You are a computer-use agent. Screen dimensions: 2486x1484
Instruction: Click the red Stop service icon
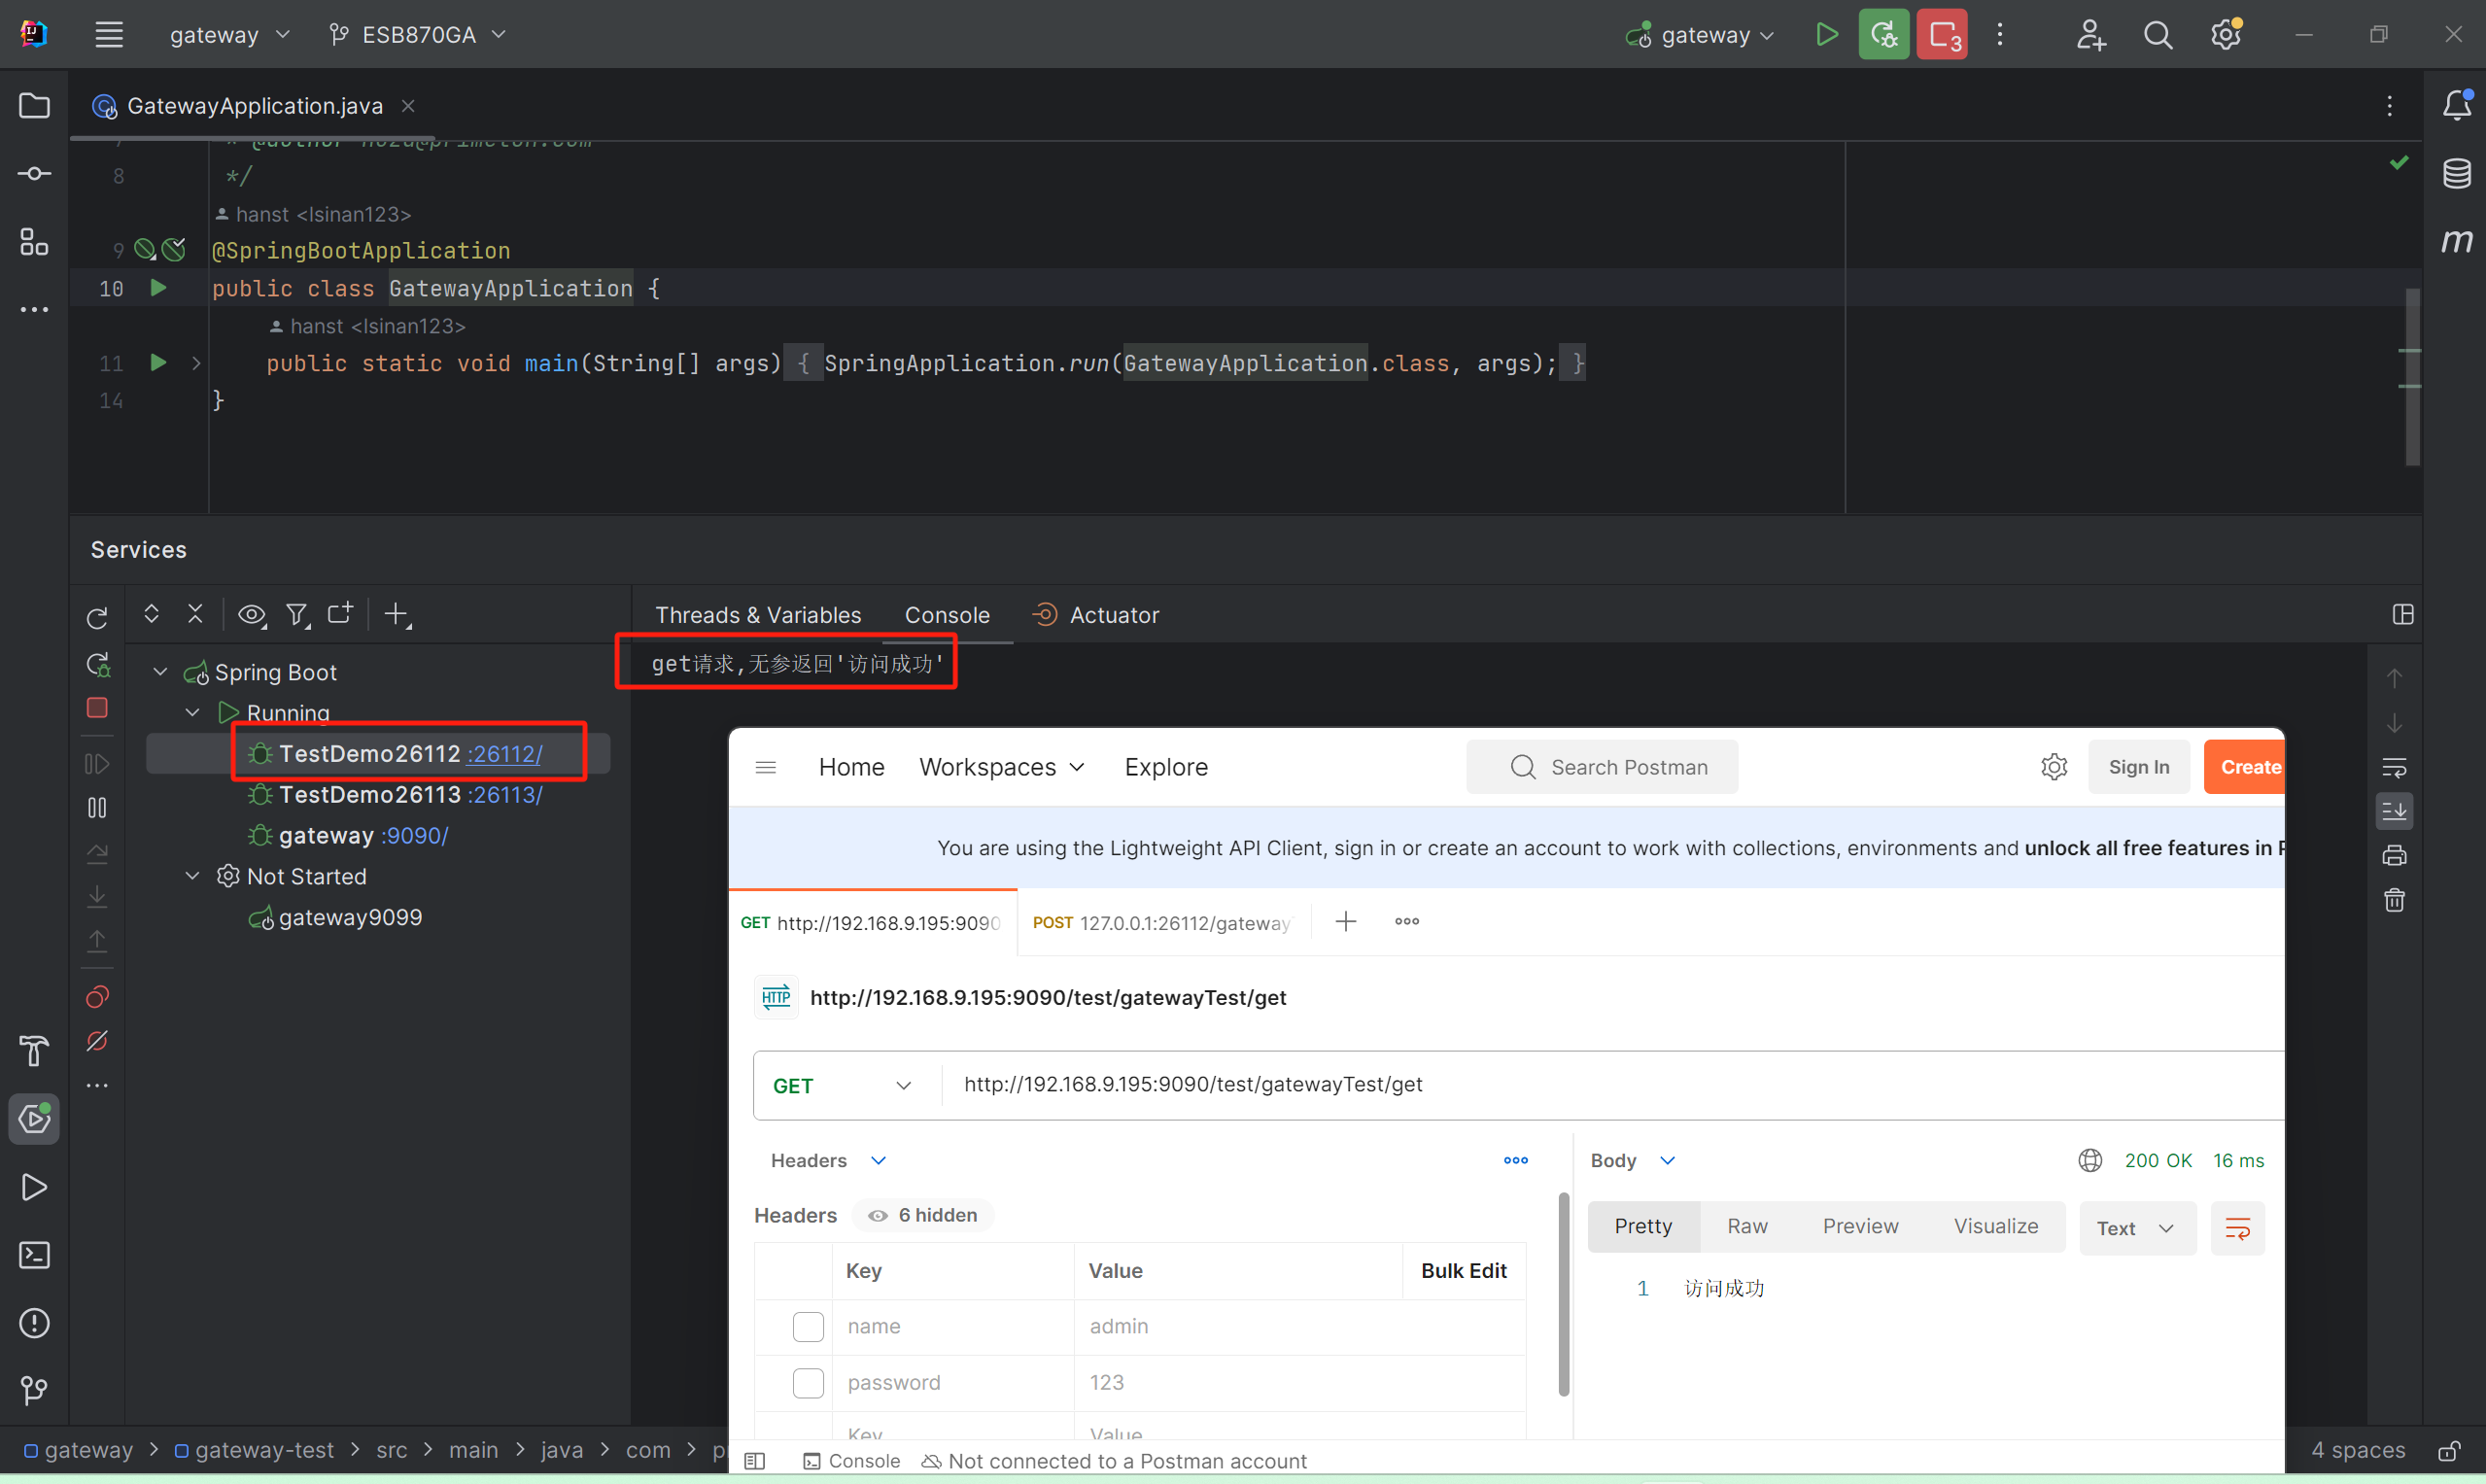(x=97, y=708)
